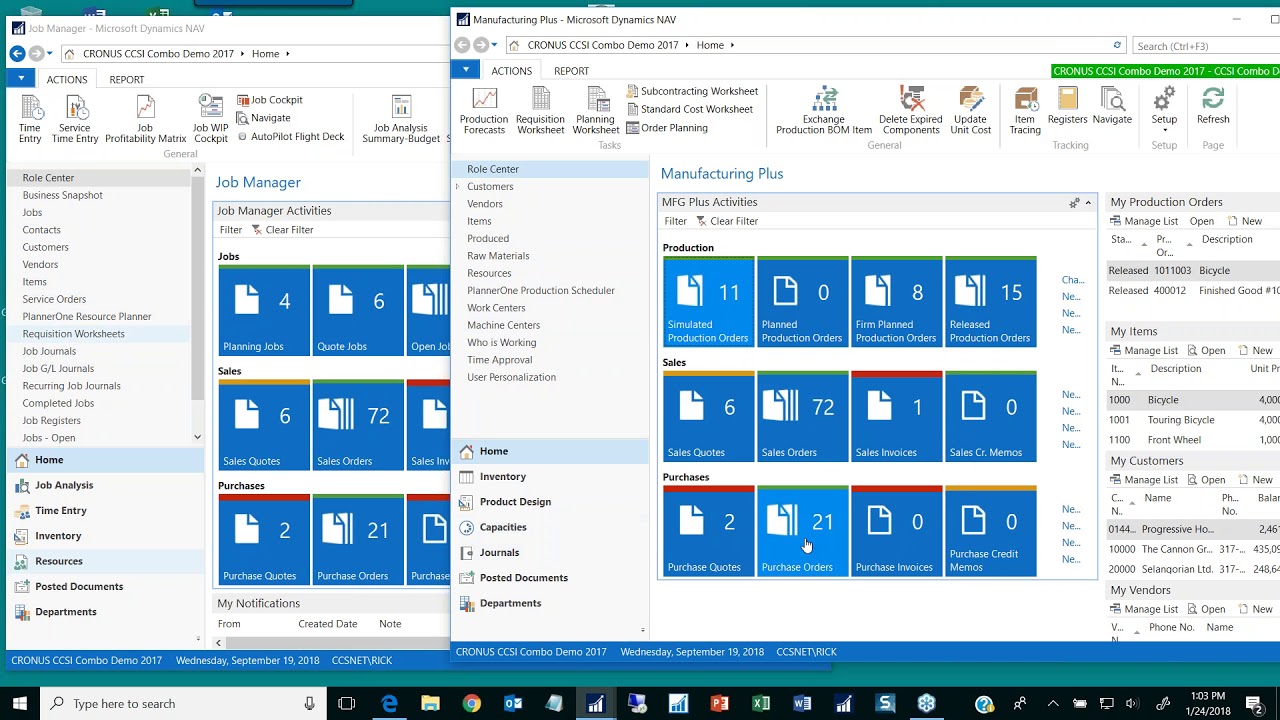1280x720 pixels.
Task: Open the Firm Planned Production Orders tile
Action: pos(897,302)
